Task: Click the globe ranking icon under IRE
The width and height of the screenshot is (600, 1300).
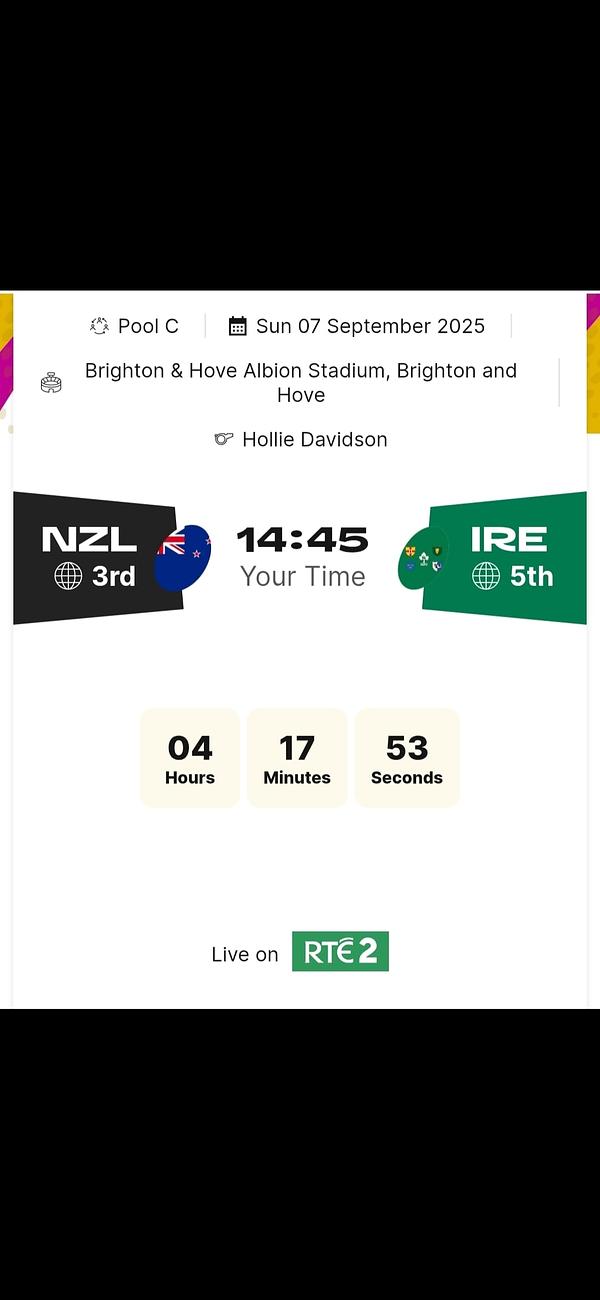Action: pyautogui.click(x=486, y=576)
